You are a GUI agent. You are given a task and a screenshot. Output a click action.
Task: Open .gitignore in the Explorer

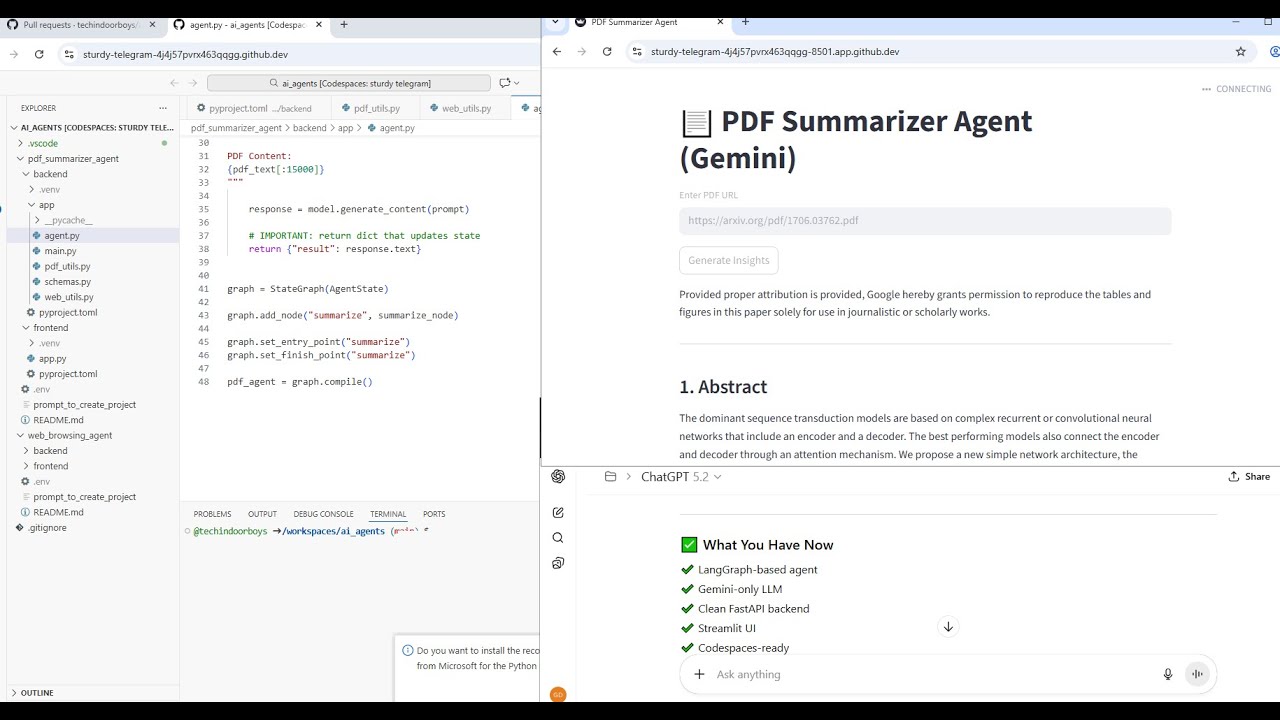[47, 527]
